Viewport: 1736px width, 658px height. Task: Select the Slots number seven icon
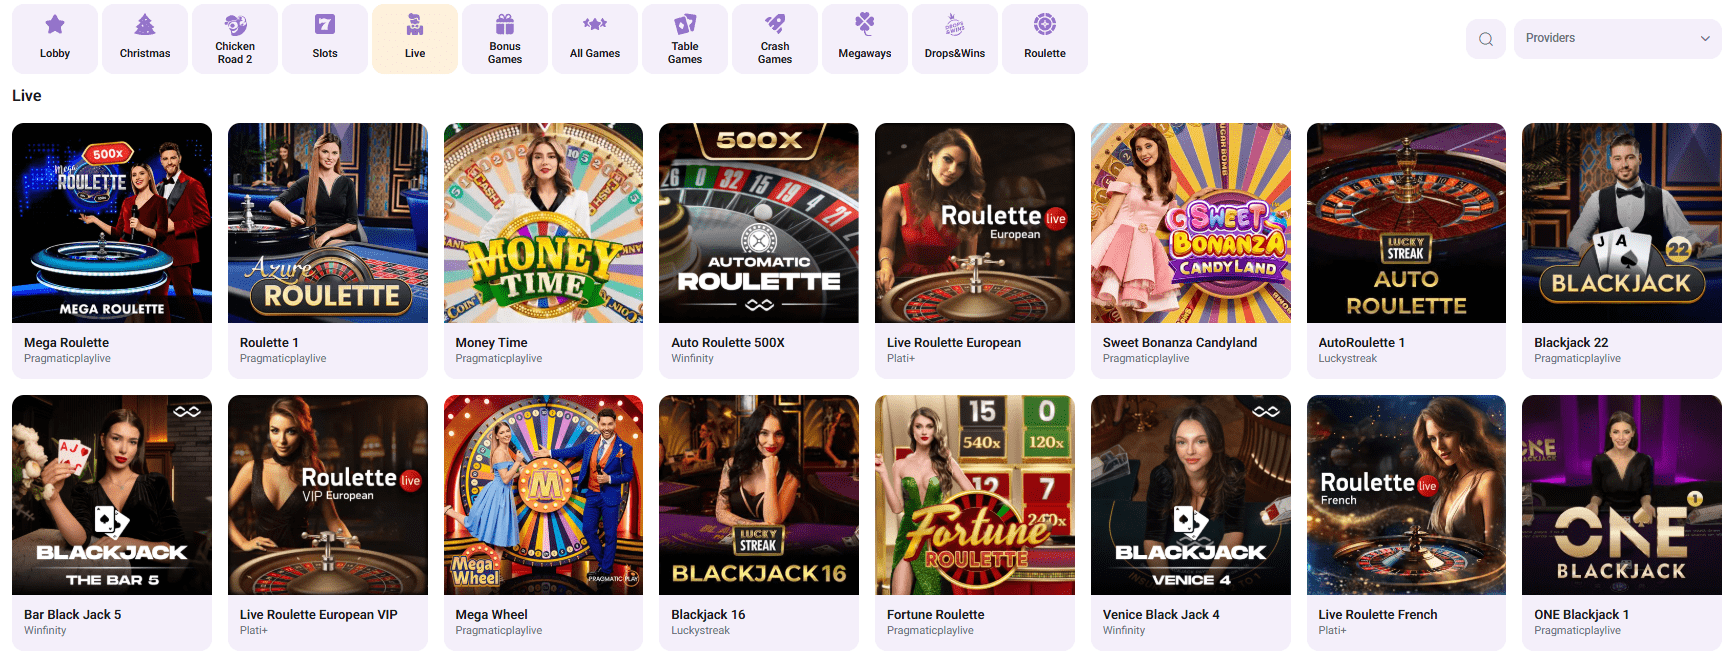point(325,24)
